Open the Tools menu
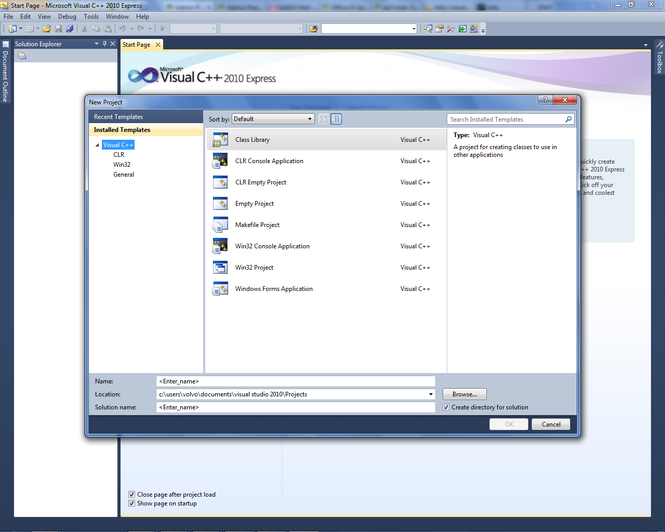This screenshot has height=532, width=665. [91, 17]
